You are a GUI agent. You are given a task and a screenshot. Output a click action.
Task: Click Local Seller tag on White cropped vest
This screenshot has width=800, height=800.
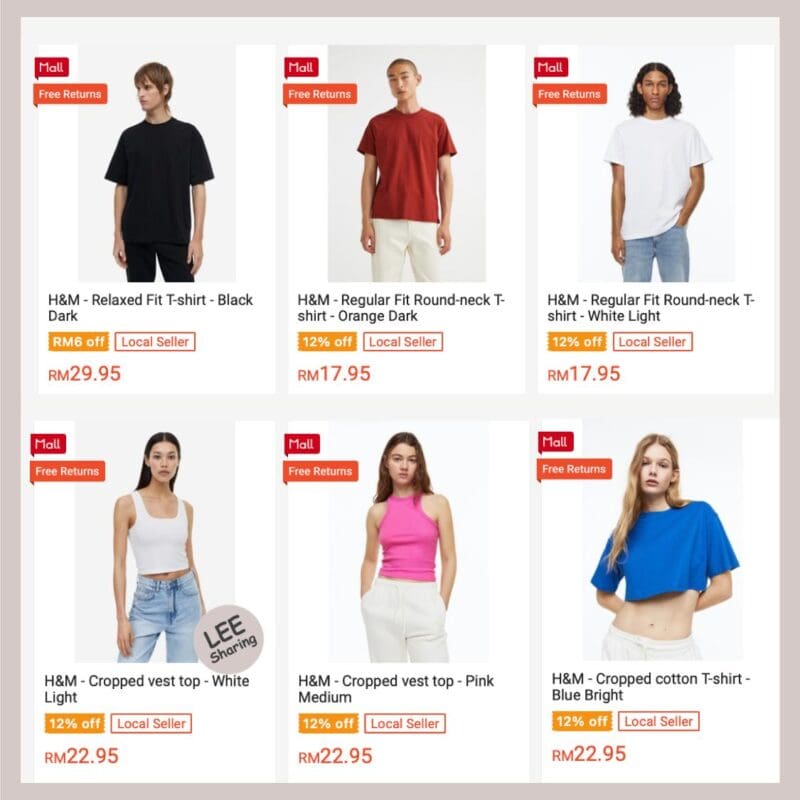click(152, 723)
